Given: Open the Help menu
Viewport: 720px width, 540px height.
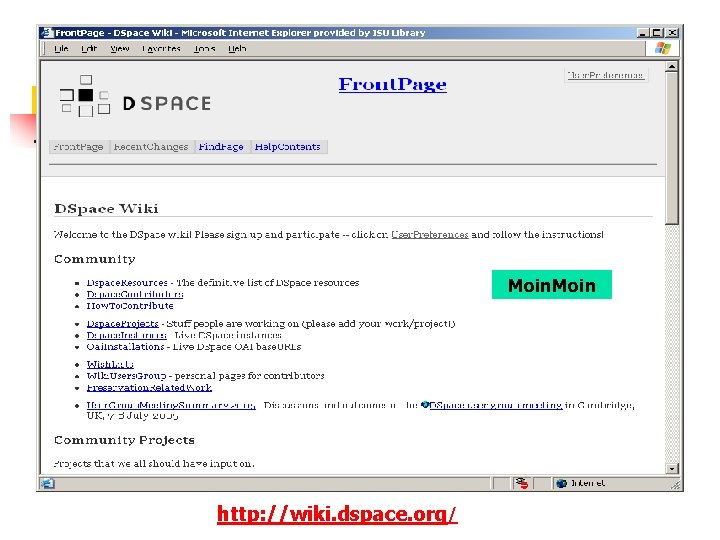Looking at the screenshot, I should click(237, 49).
